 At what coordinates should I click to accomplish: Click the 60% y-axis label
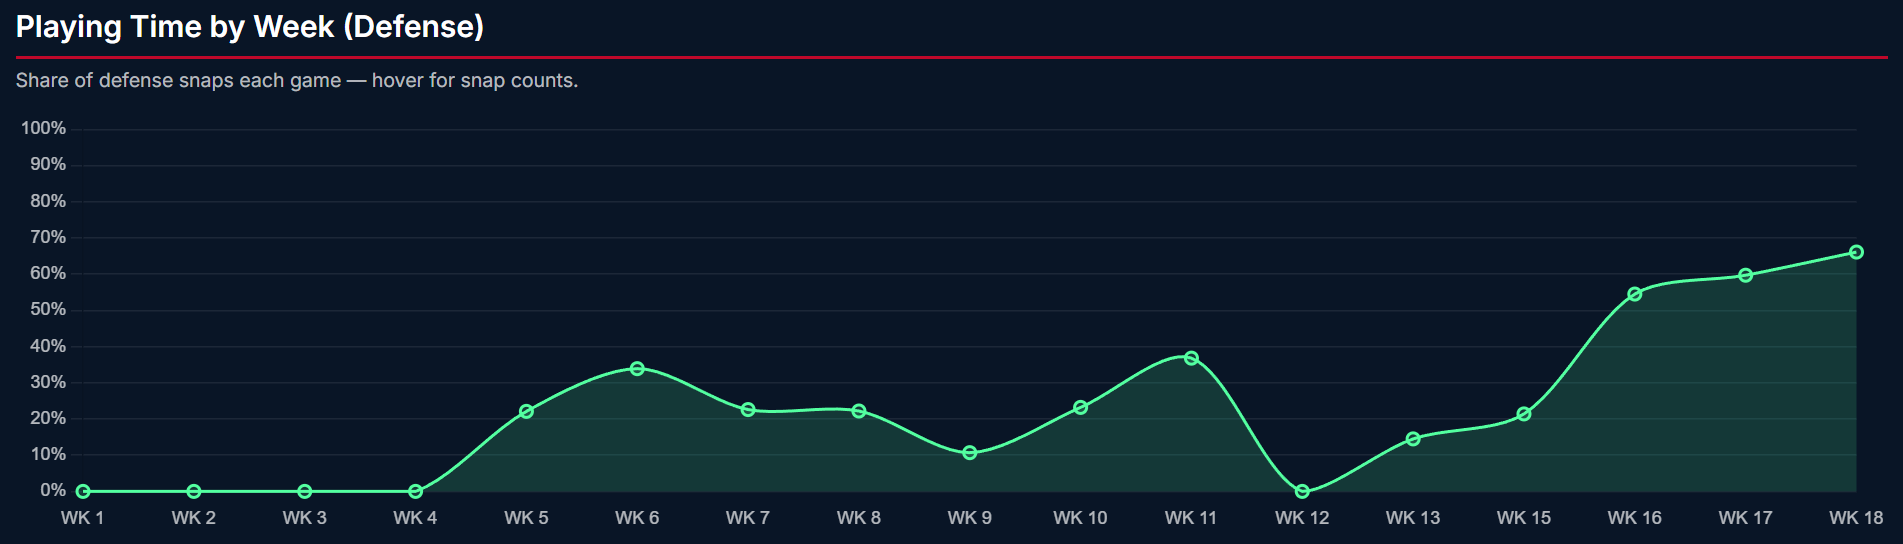click(48, 273)
